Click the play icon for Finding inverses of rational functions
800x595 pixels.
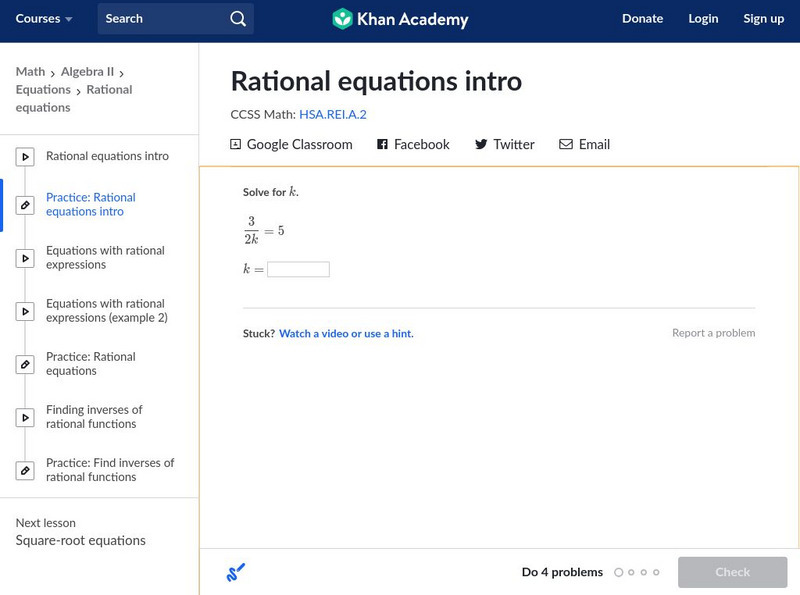coord(24,416)
